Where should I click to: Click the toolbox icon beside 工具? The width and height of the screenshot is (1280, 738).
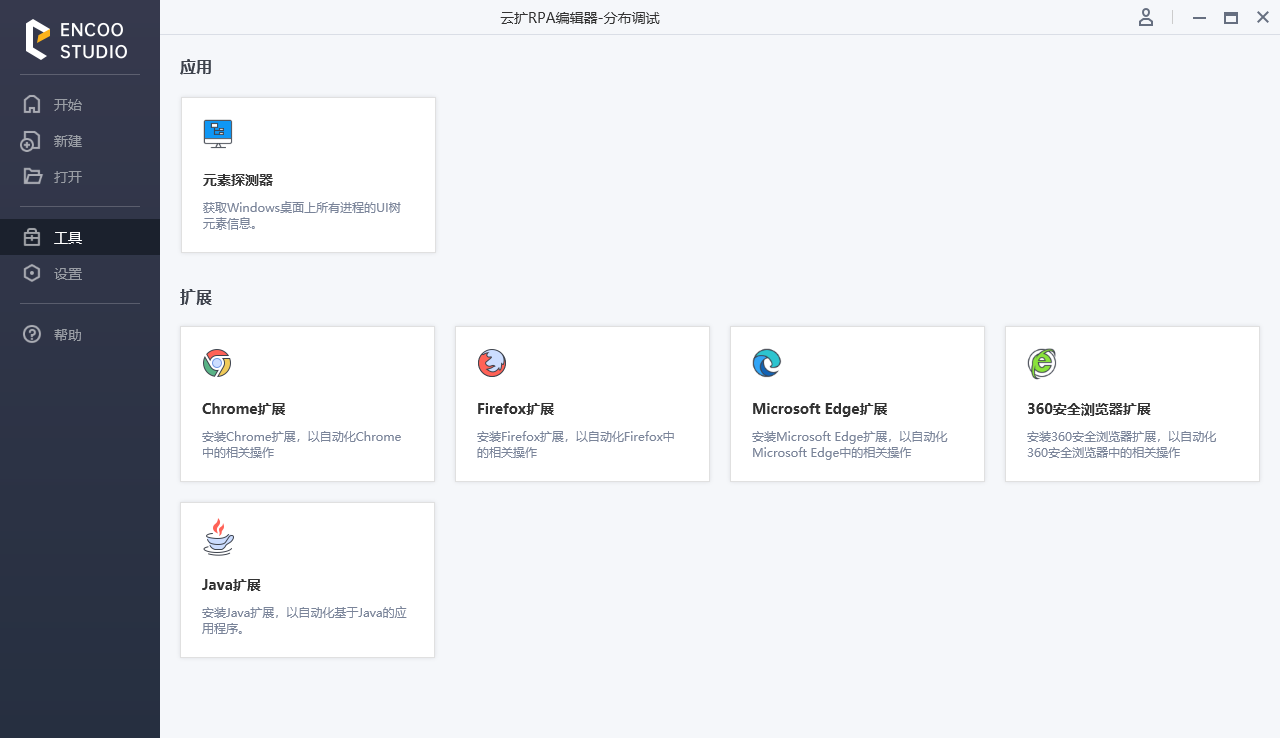tap(32, 238)
